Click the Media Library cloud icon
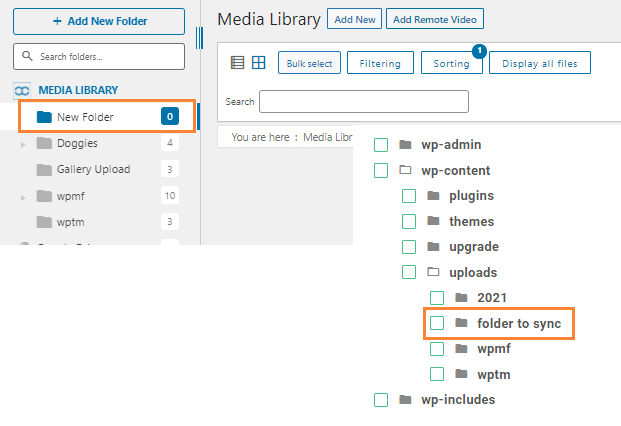This screenshot has width=621, height=426. [x=21, y=90]
